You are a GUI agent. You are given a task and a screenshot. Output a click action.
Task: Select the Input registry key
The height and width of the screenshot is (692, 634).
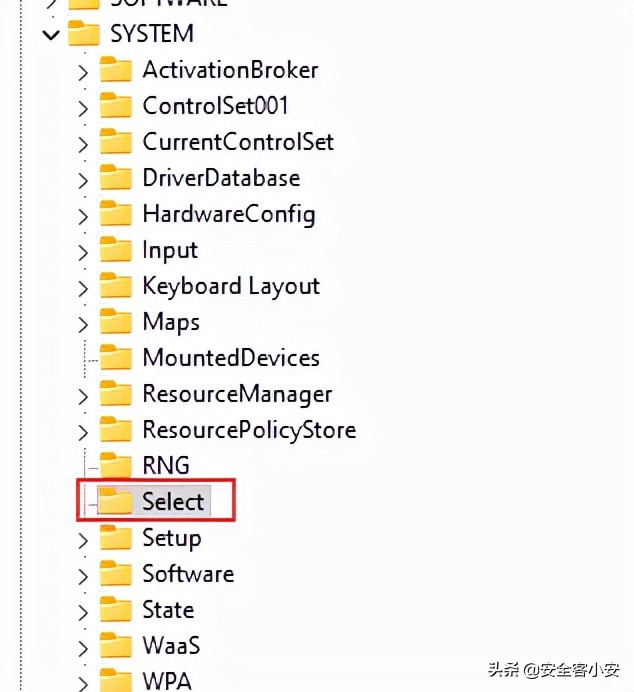(x=170, y=250)
